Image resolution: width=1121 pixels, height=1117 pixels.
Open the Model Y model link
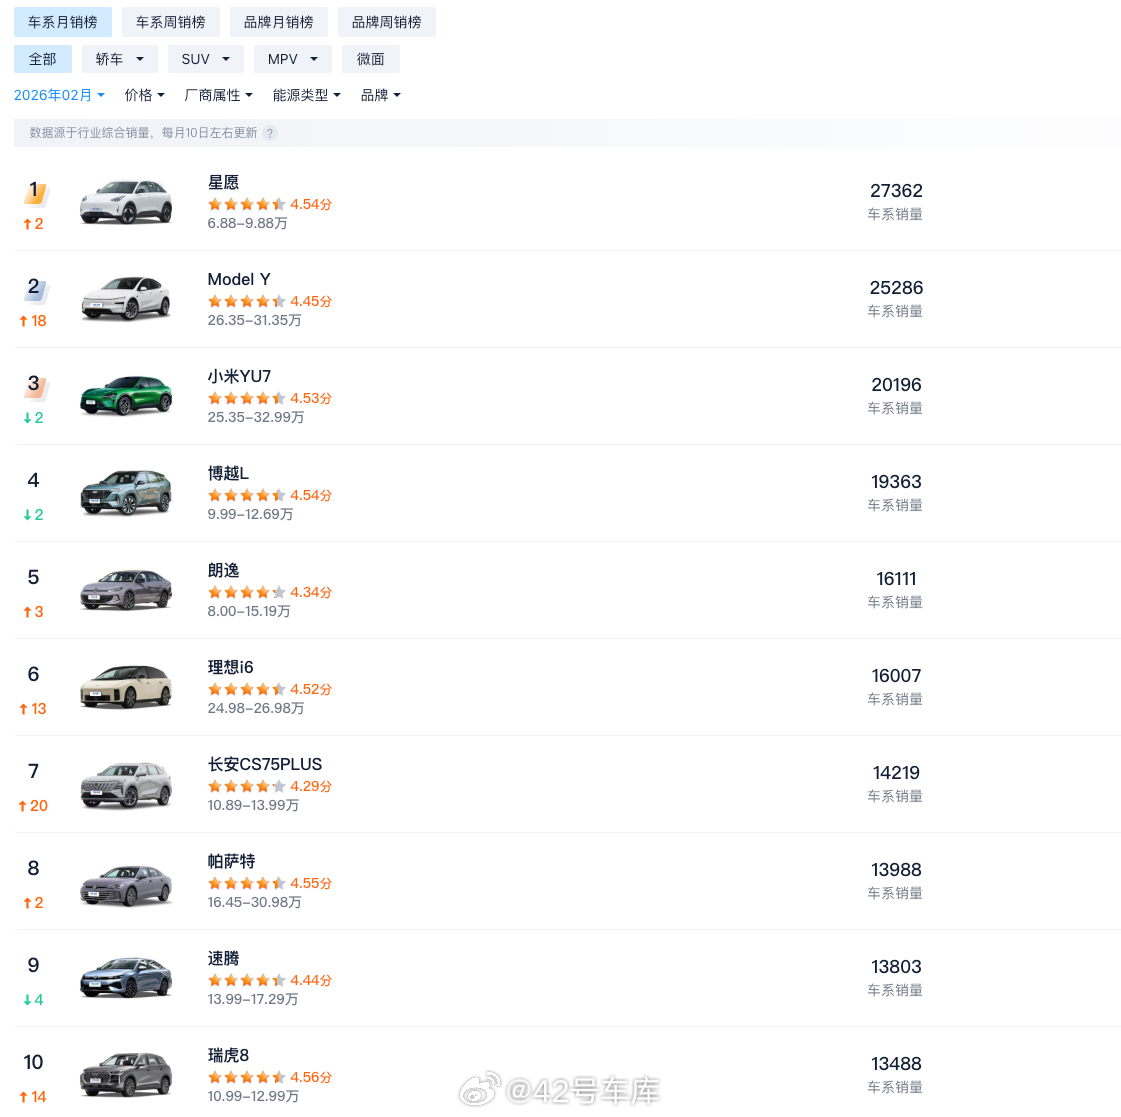pyautogui.click(x=239, y=280)
